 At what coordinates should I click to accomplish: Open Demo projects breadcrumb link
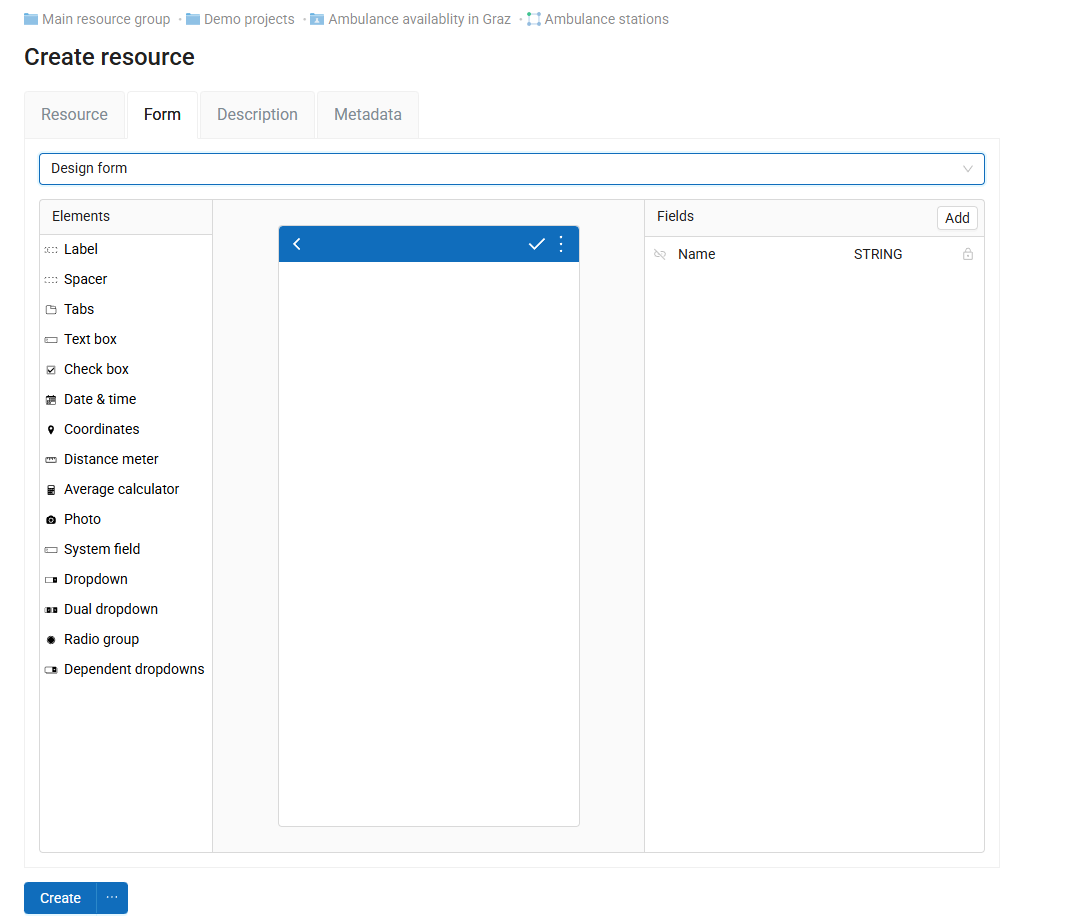tap(249, 19)
